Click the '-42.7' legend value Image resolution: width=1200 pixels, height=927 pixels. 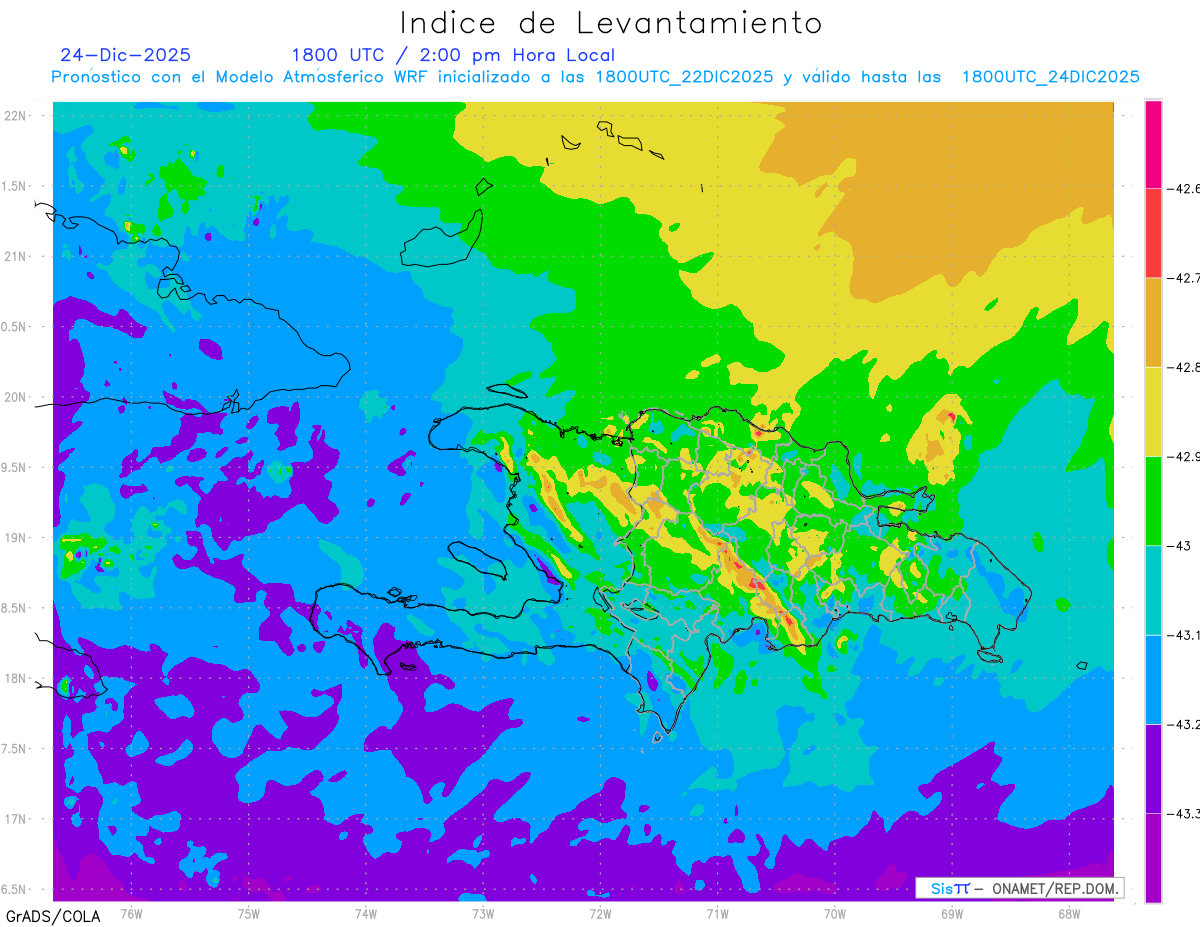1186,278
